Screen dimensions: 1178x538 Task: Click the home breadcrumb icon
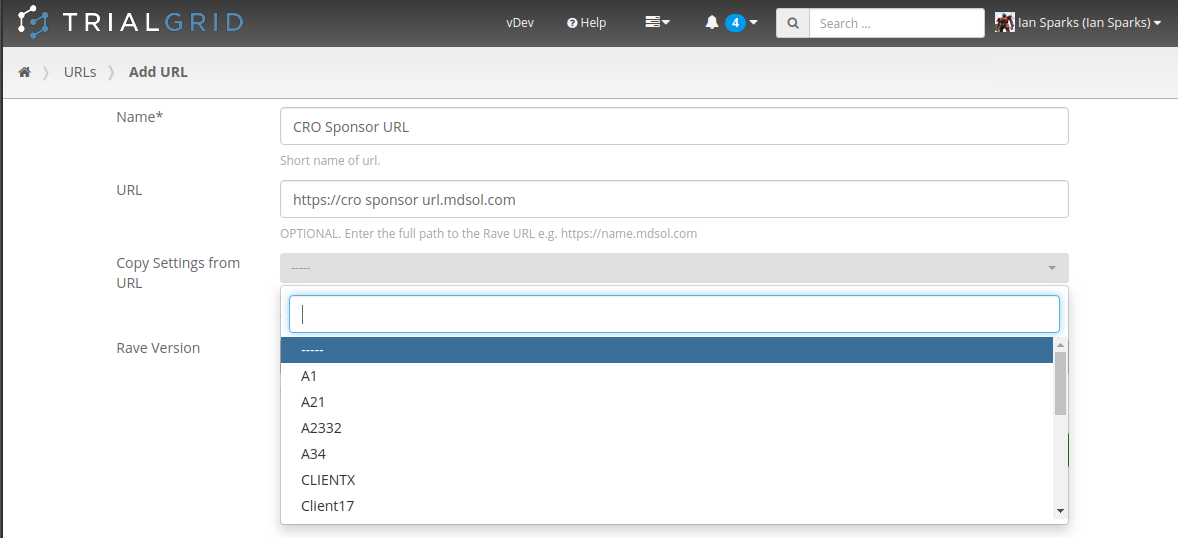(x=25, y=72)
